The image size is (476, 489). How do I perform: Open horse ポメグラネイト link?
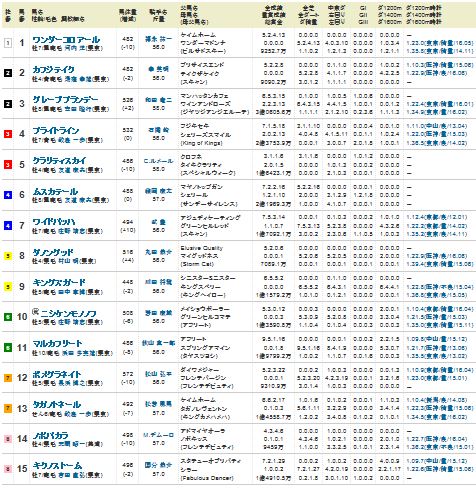coord(57,375)
